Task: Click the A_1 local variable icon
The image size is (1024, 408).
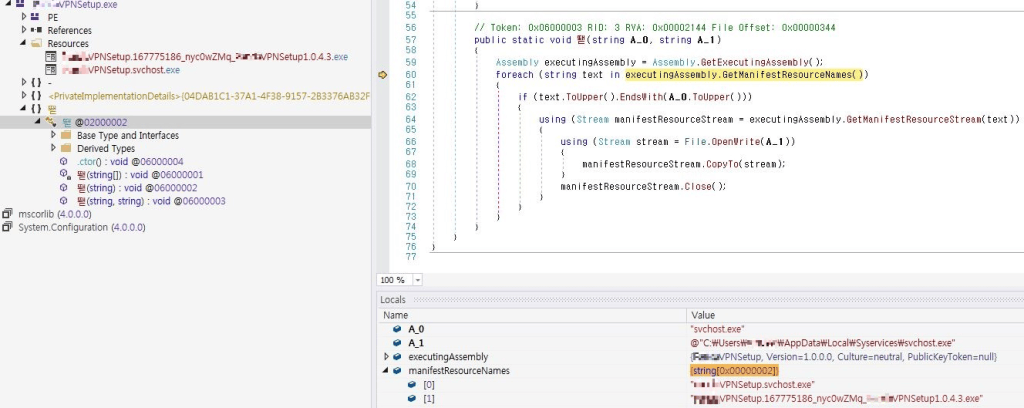Action: point(397,343)
